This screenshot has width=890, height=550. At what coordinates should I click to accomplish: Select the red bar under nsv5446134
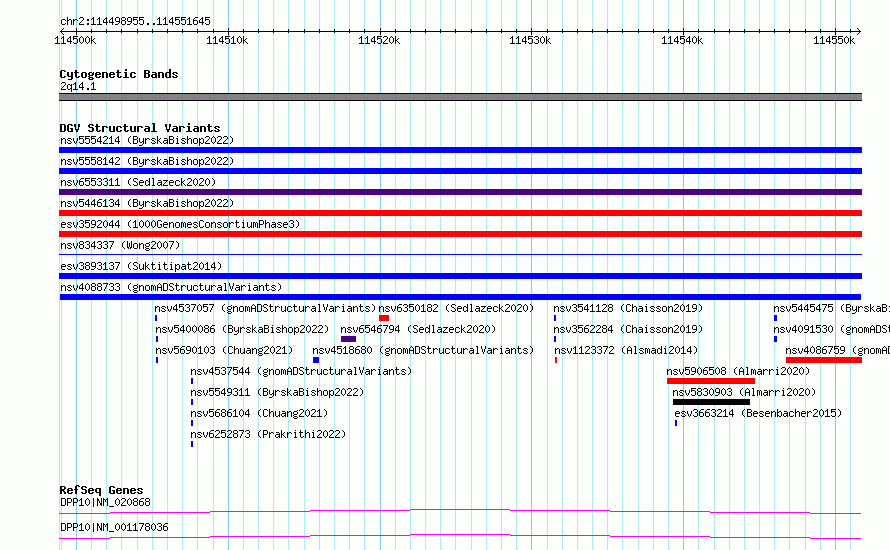tap(460, 213)
